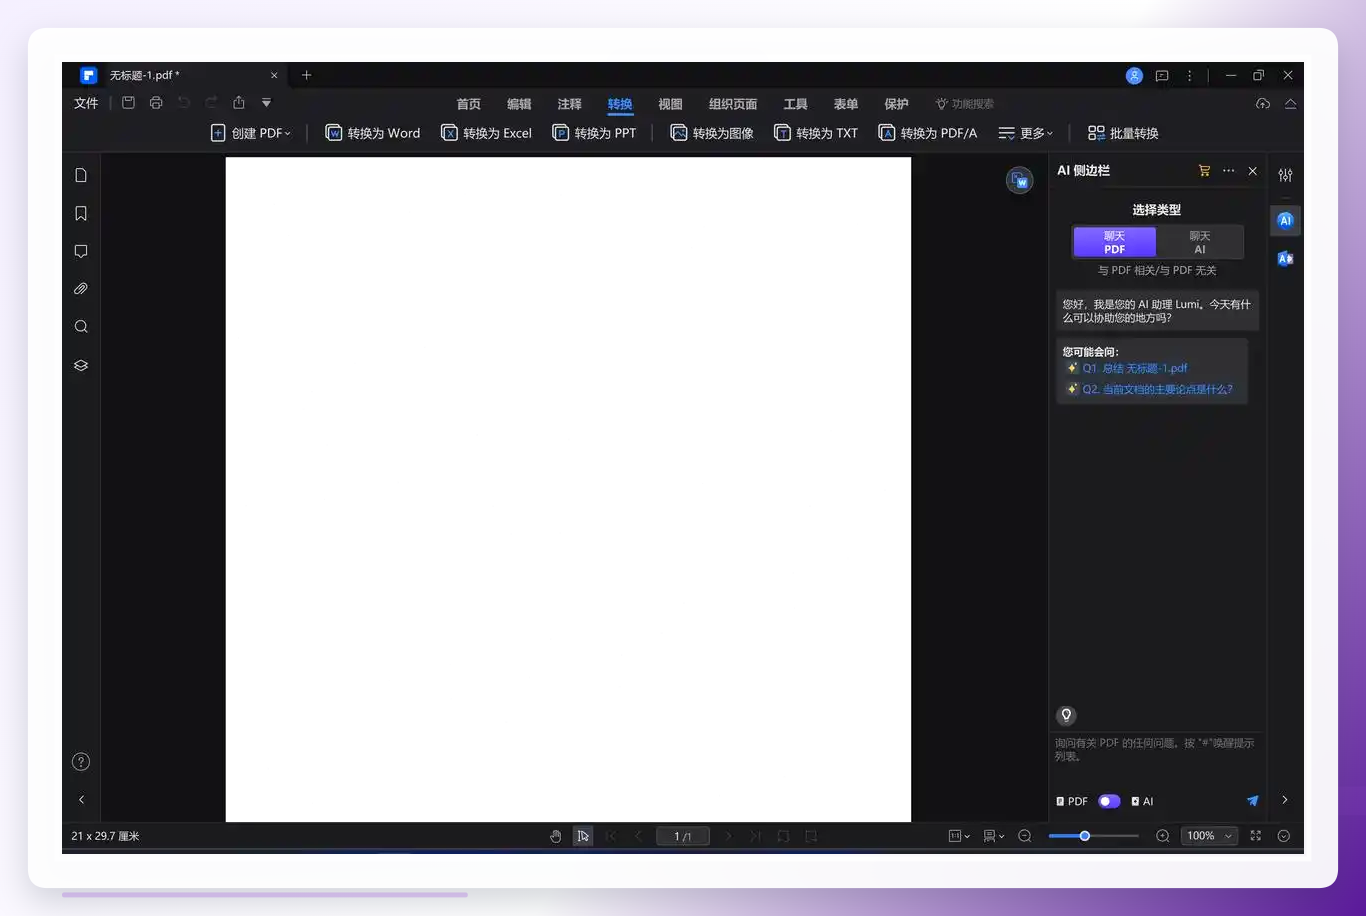
Task: Open the page layout display dropdown
Action: point(993,836)
